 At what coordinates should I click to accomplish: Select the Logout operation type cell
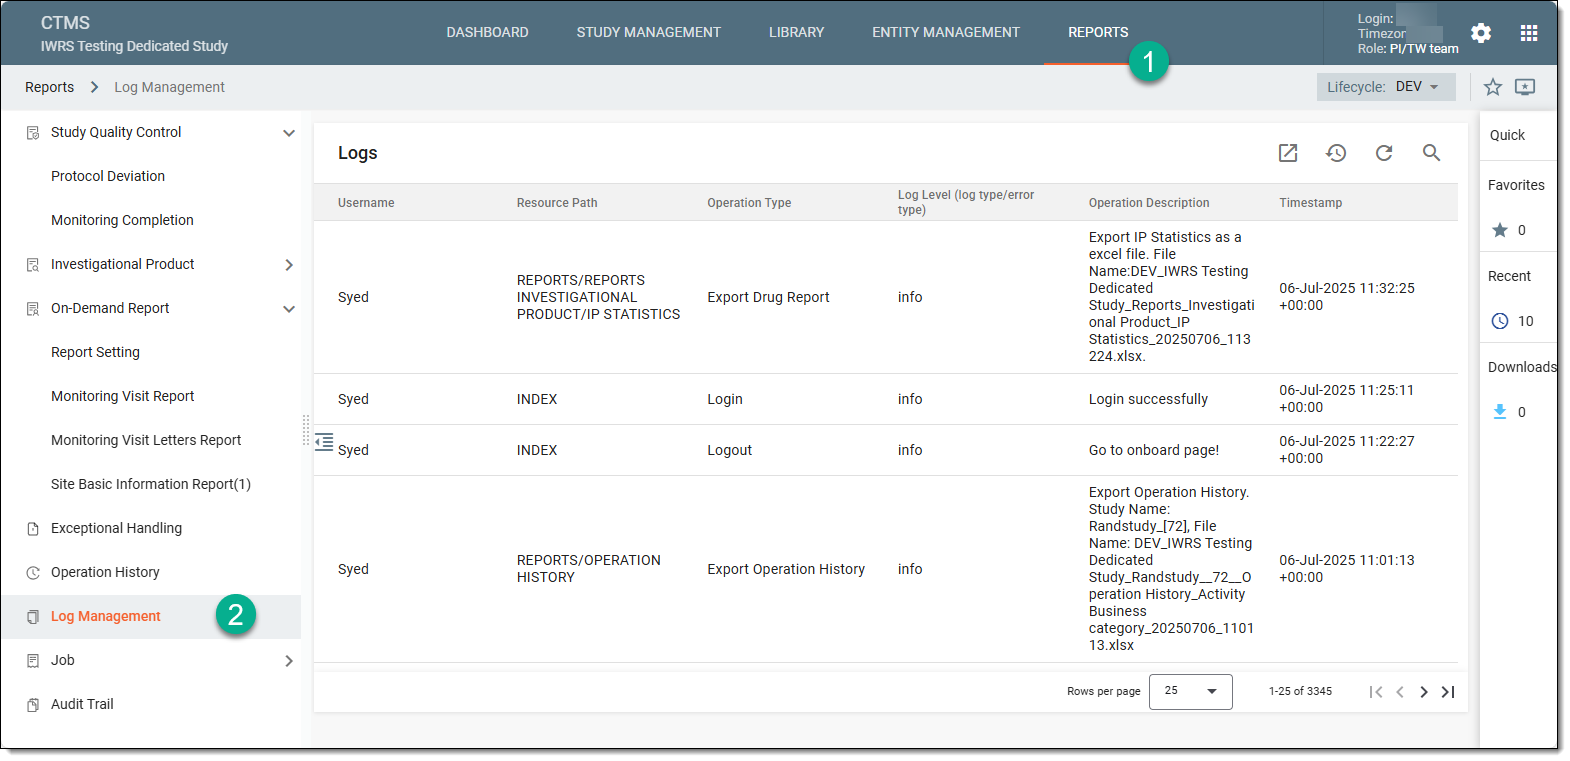click(729, 450)
